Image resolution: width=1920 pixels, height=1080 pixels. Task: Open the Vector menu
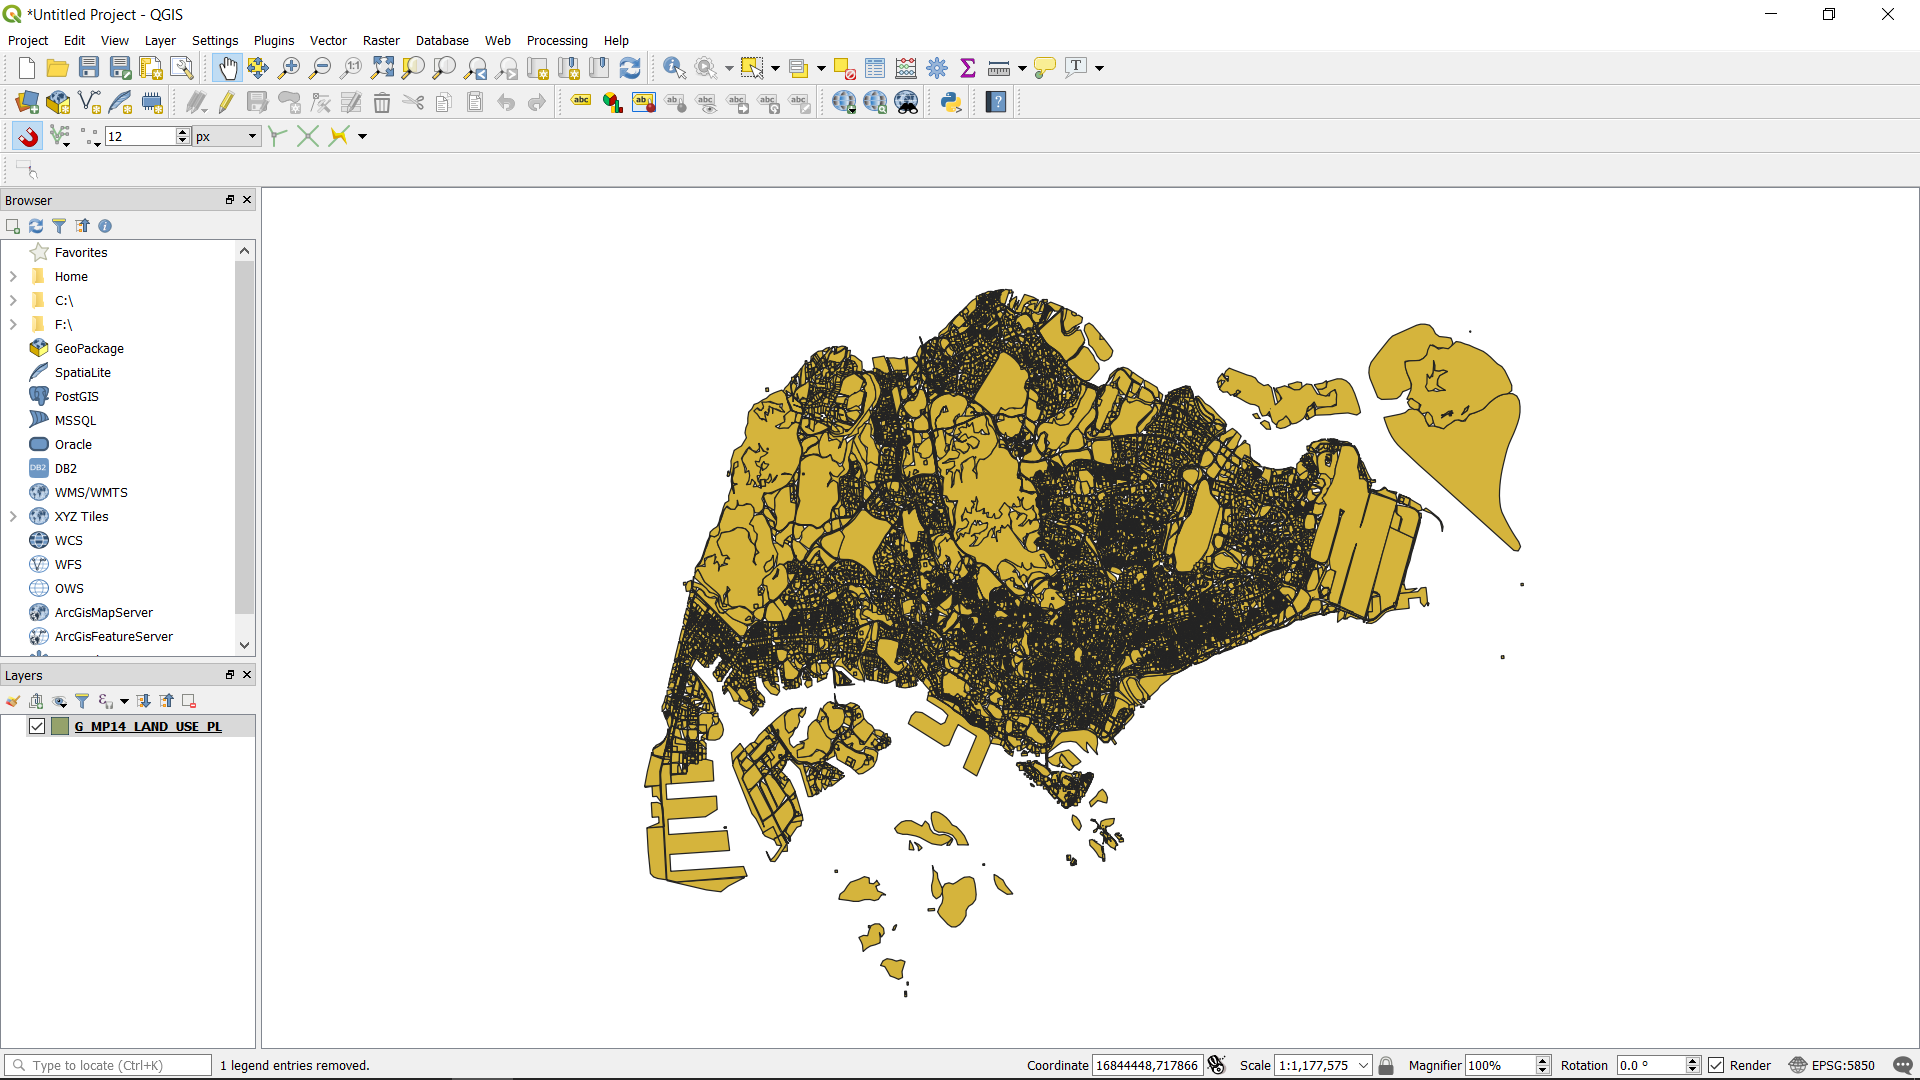tap(328, 41)
